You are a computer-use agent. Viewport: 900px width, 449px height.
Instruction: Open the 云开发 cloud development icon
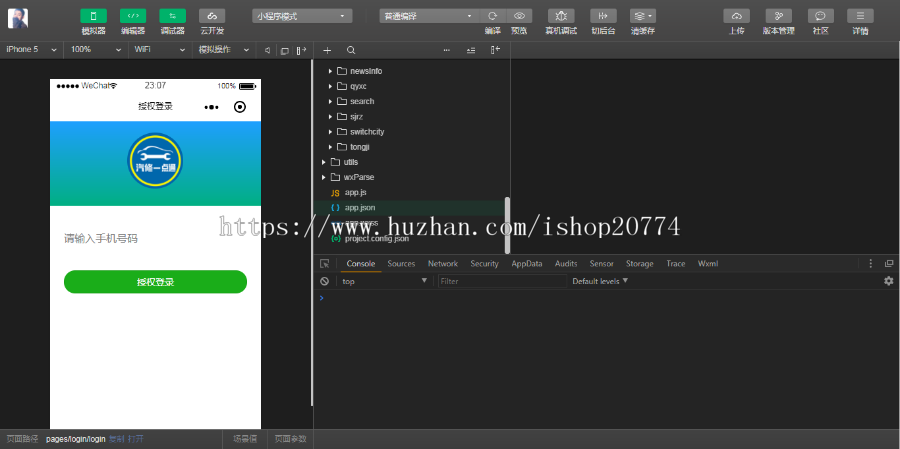[211, 16]
